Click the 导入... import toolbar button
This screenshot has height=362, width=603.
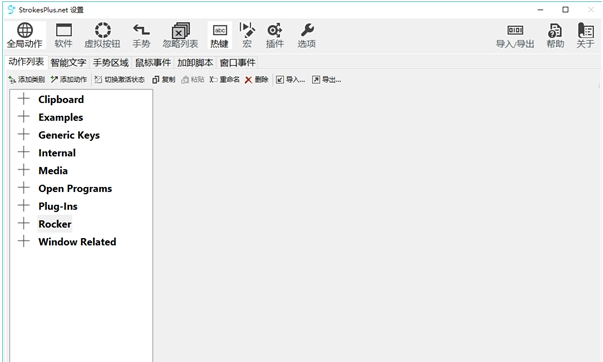pyautogui.click(x=291, y=80)
